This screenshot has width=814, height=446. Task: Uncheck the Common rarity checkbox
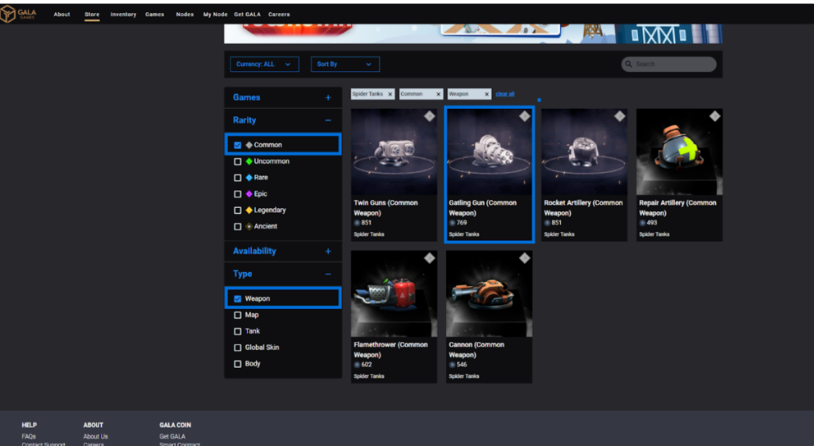[237, 145]
